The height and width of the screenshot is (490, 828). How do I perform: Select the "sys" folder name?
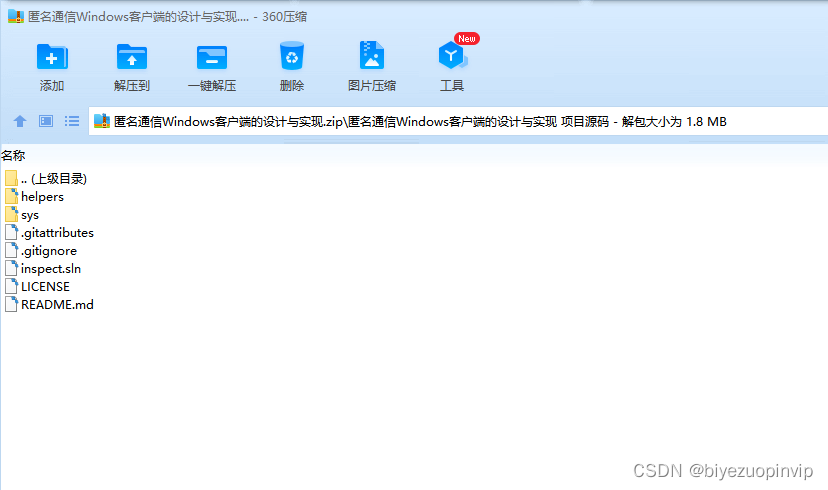click(x=30, y=215)
